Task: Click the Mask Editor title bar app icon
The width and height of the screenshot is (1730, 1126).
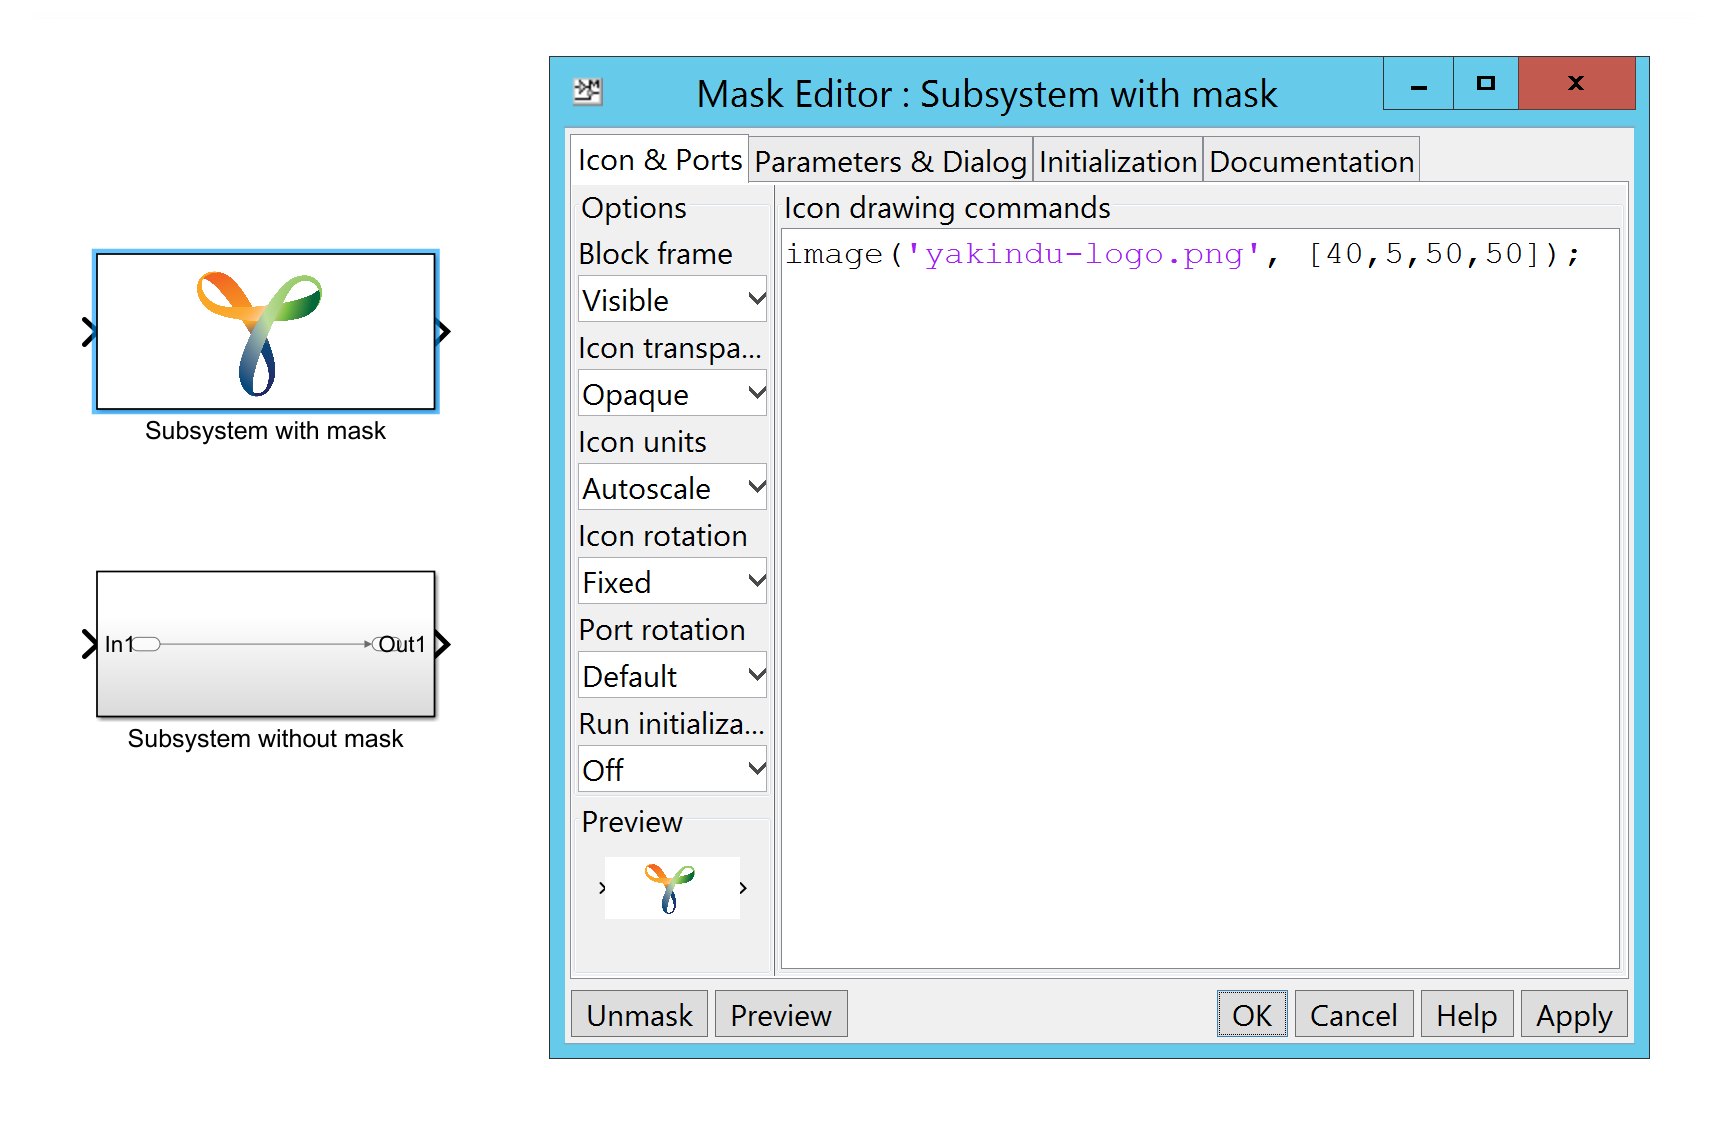Action: pos(588,92)
